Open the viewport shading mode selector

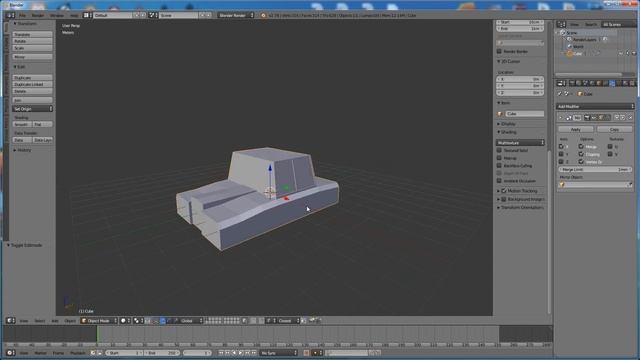(125, 321)
